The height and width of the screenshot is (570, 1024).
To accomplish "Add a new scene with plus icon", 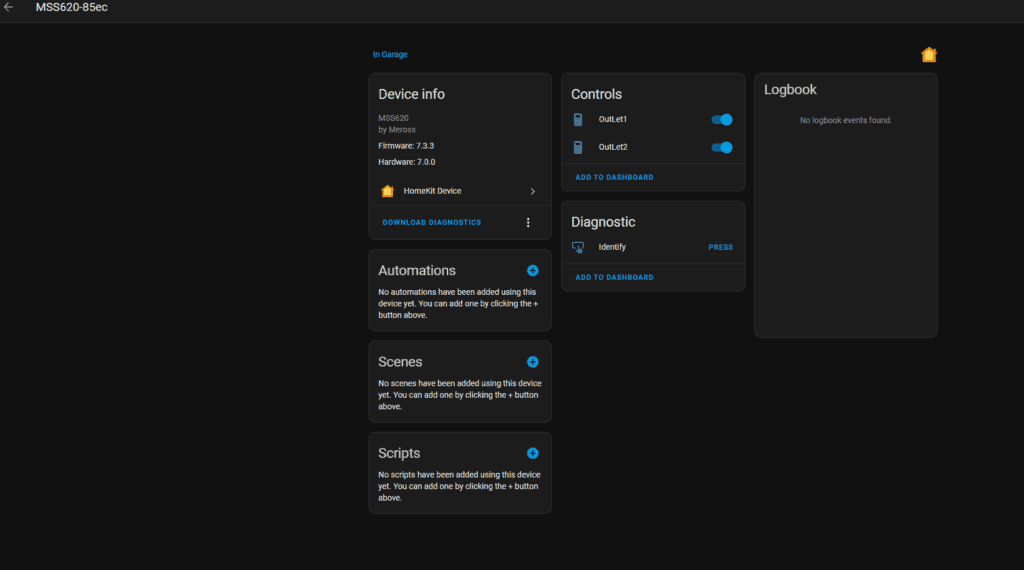I will [532, 362].
